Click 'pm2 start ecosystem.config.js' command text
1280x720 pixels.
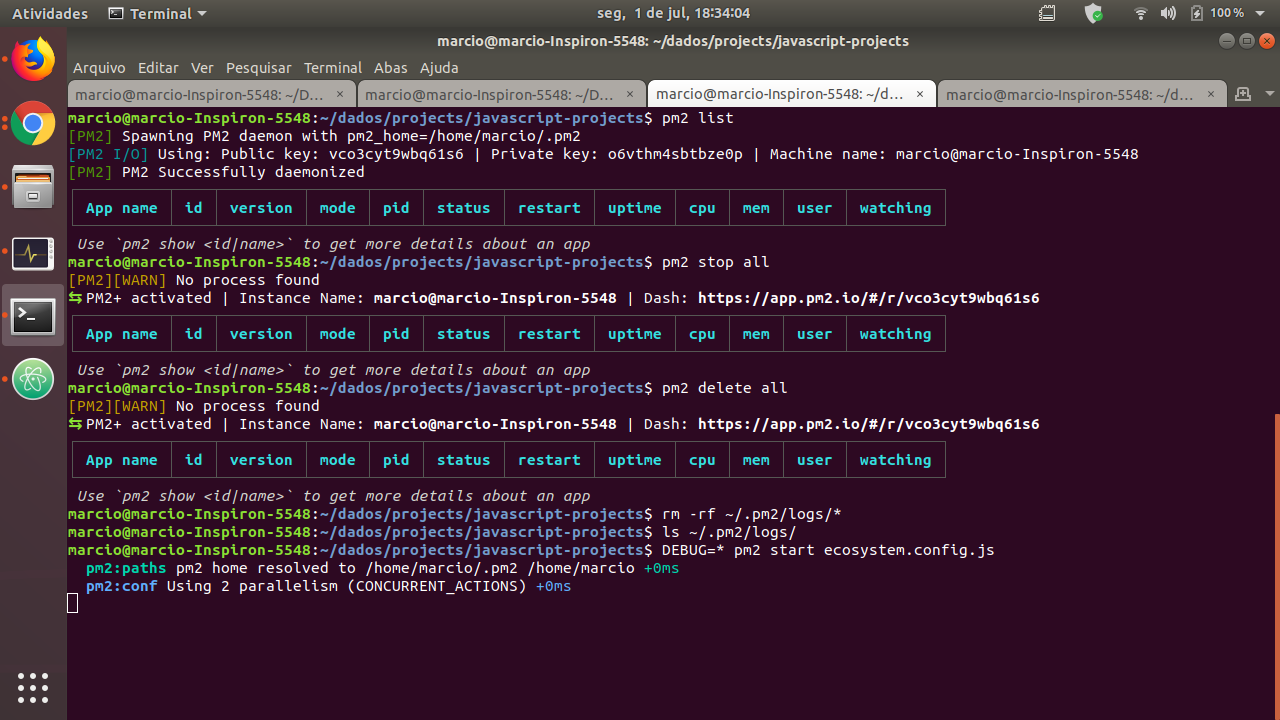pyautogui.click(x=864, y=550)
